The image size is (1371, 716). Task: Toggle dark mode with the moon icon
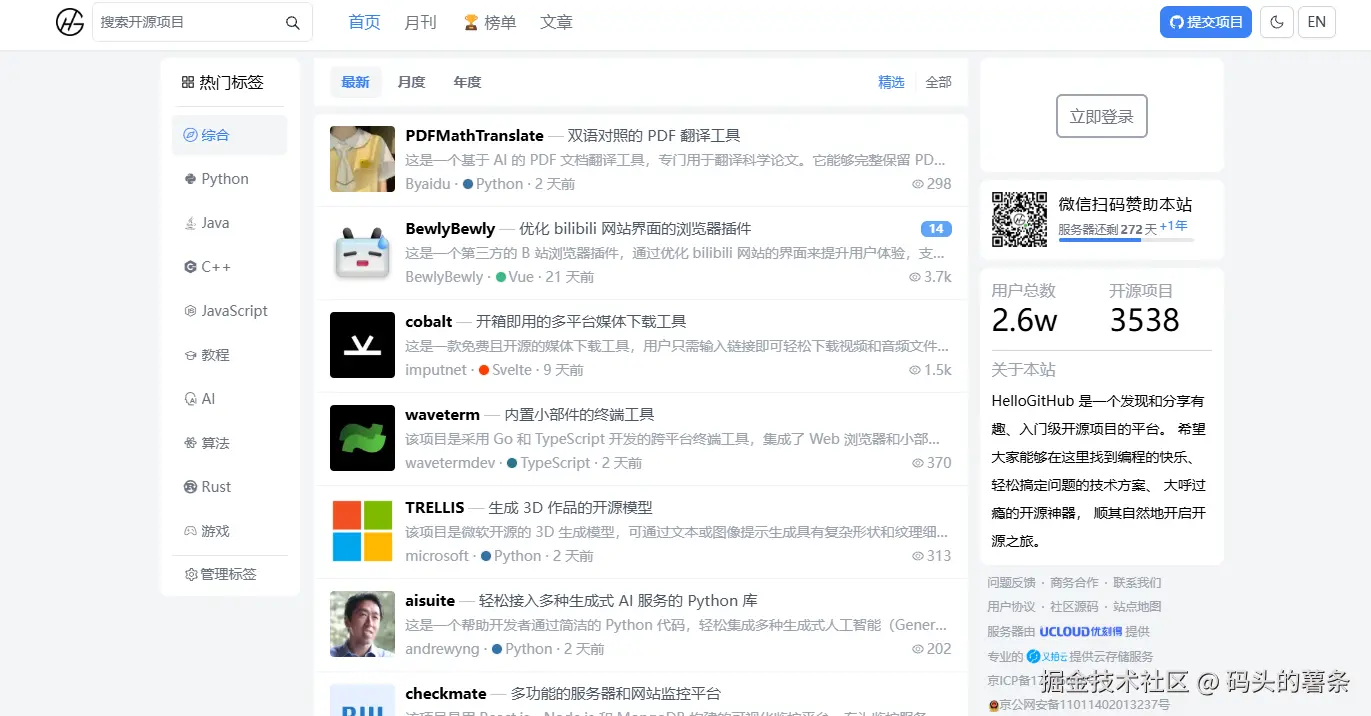[1276, 22]
